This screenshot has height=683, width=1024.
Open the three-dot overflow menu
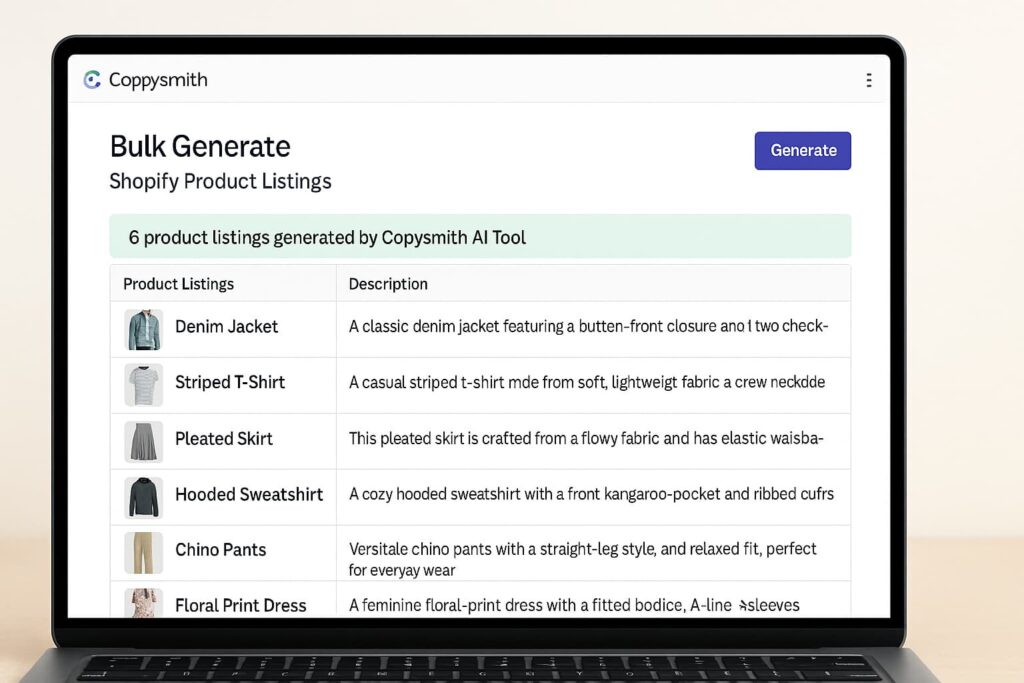[869, 80]
